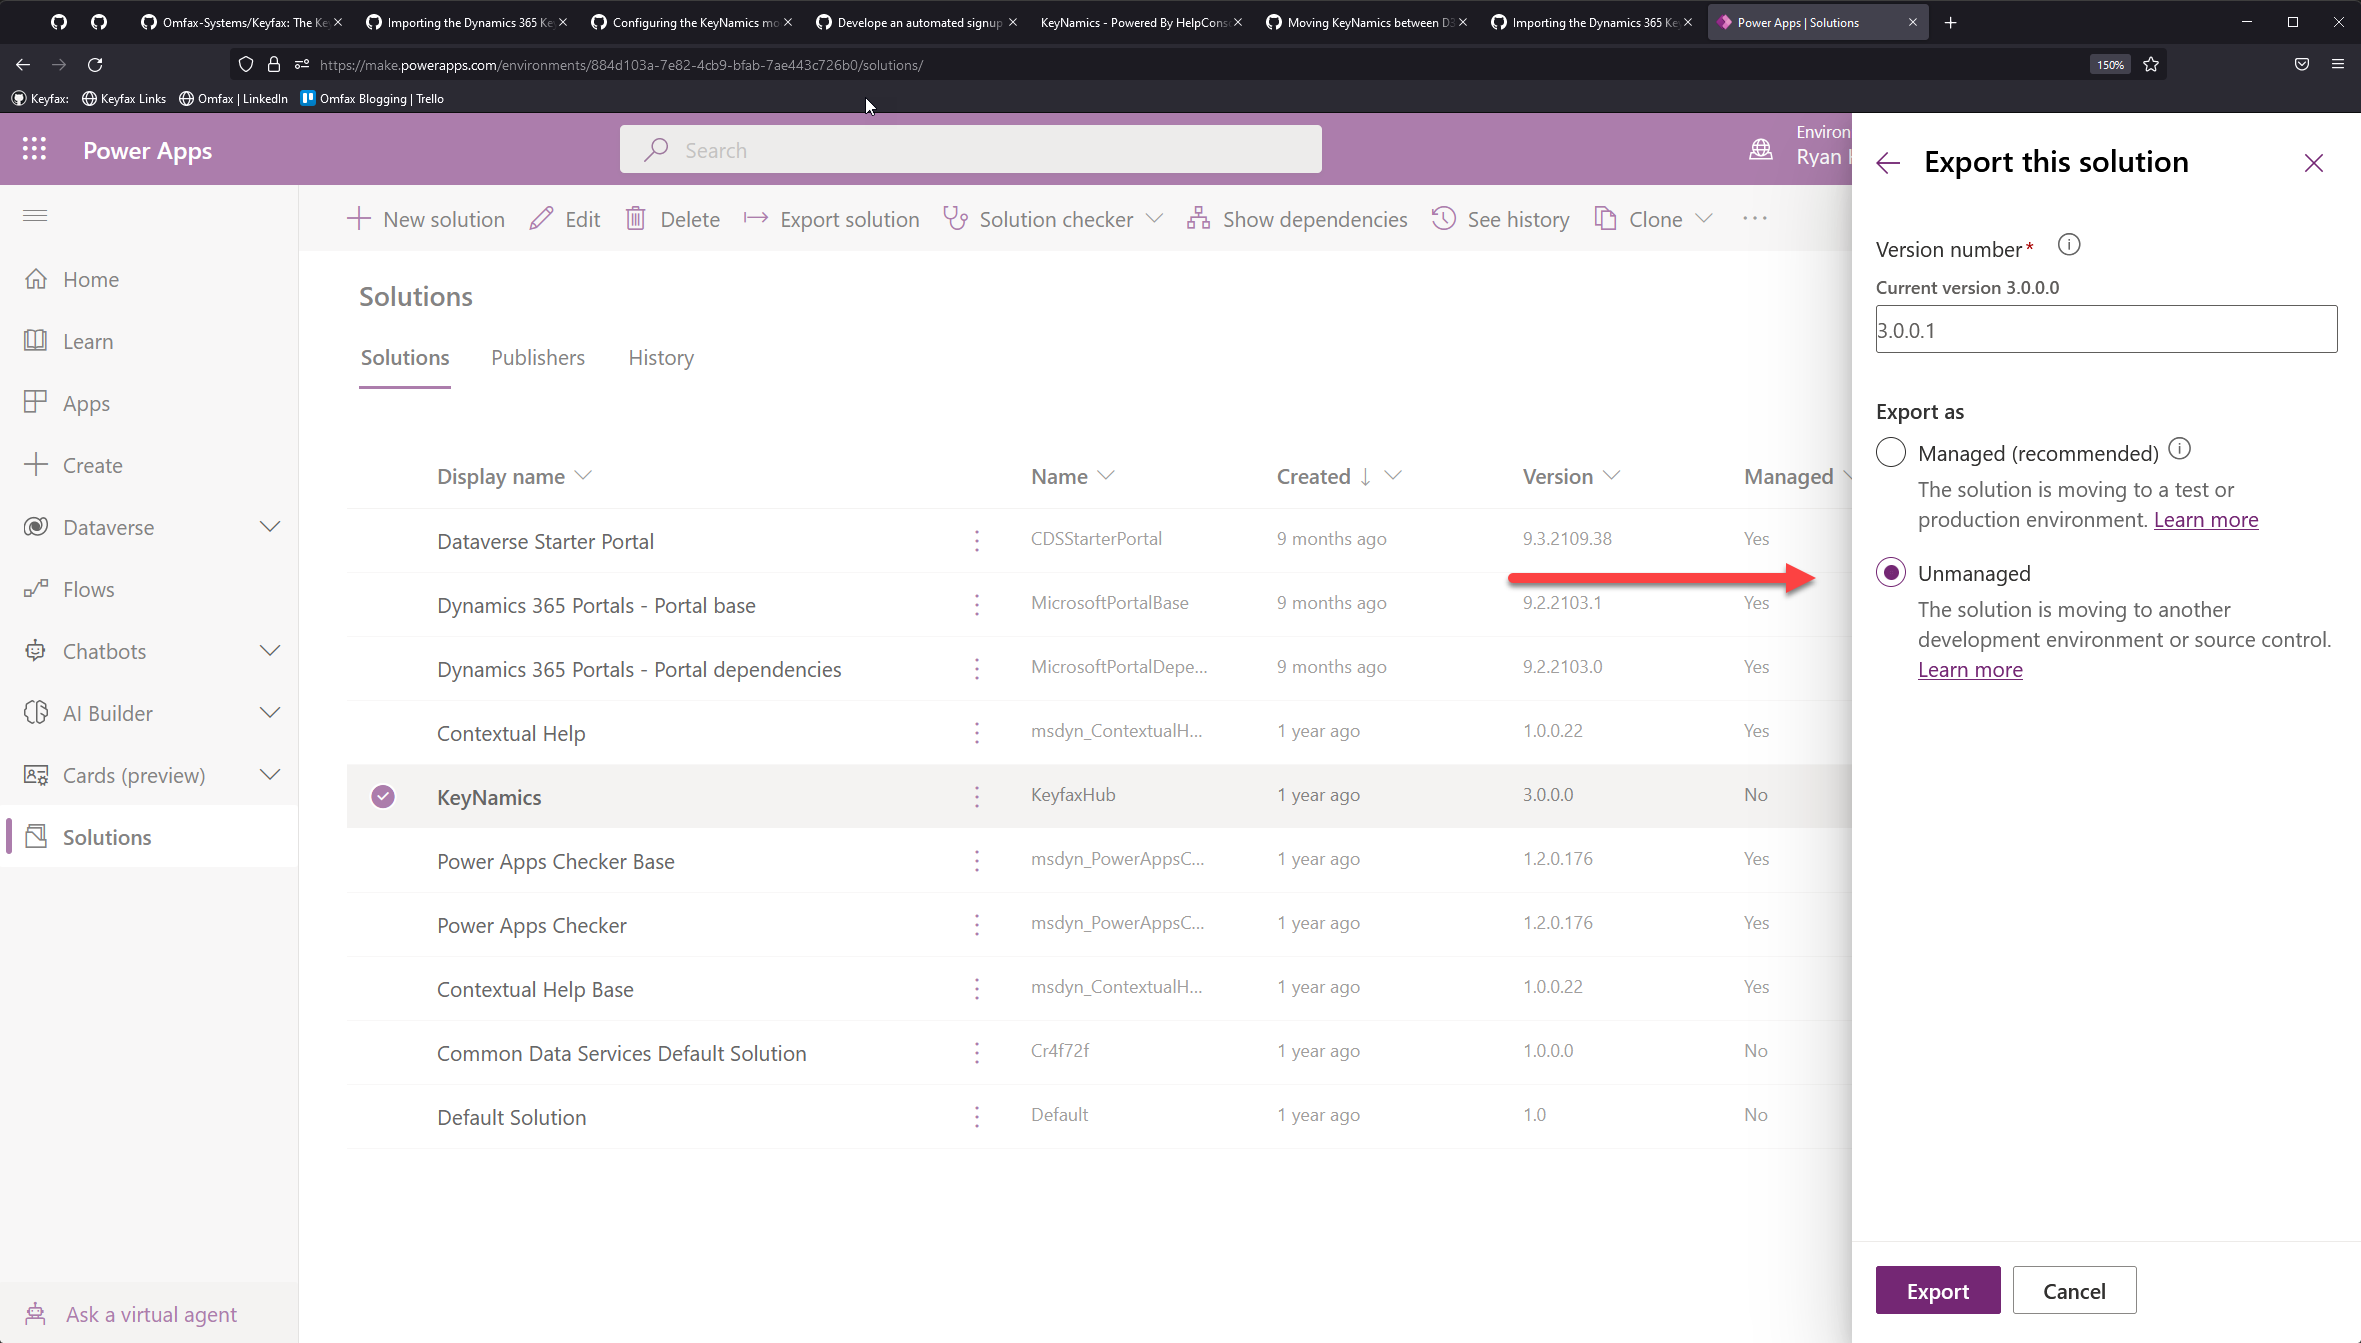Reload the page in the browser
Image resolution: width=2361 pixels, height=1343 pixels.
pyautogui.click(x=95, y=64)
